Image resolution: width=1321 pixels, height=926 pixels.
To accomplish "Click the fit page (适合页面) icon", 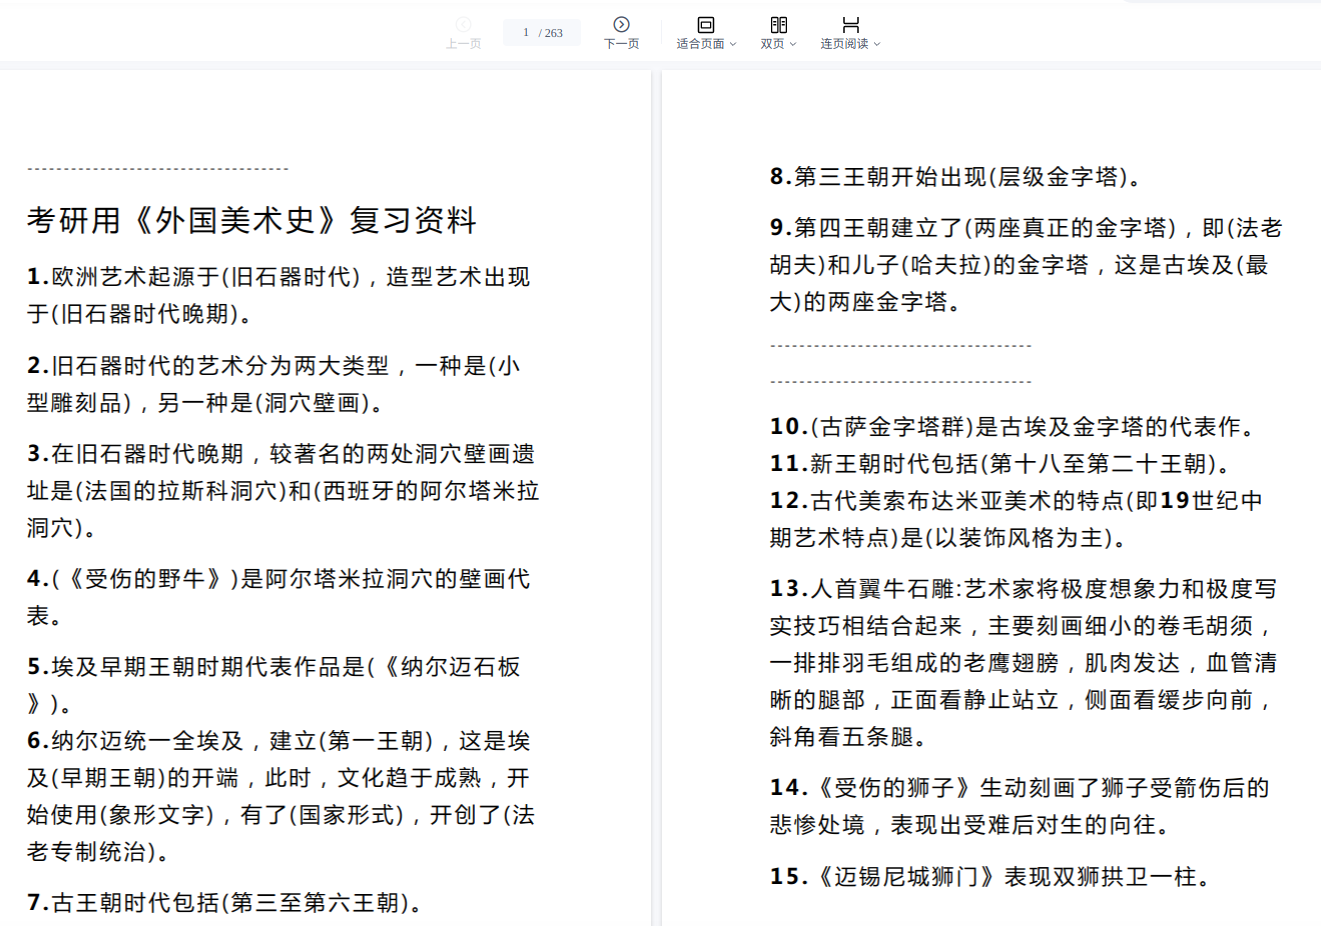I will tap(705, 24).
